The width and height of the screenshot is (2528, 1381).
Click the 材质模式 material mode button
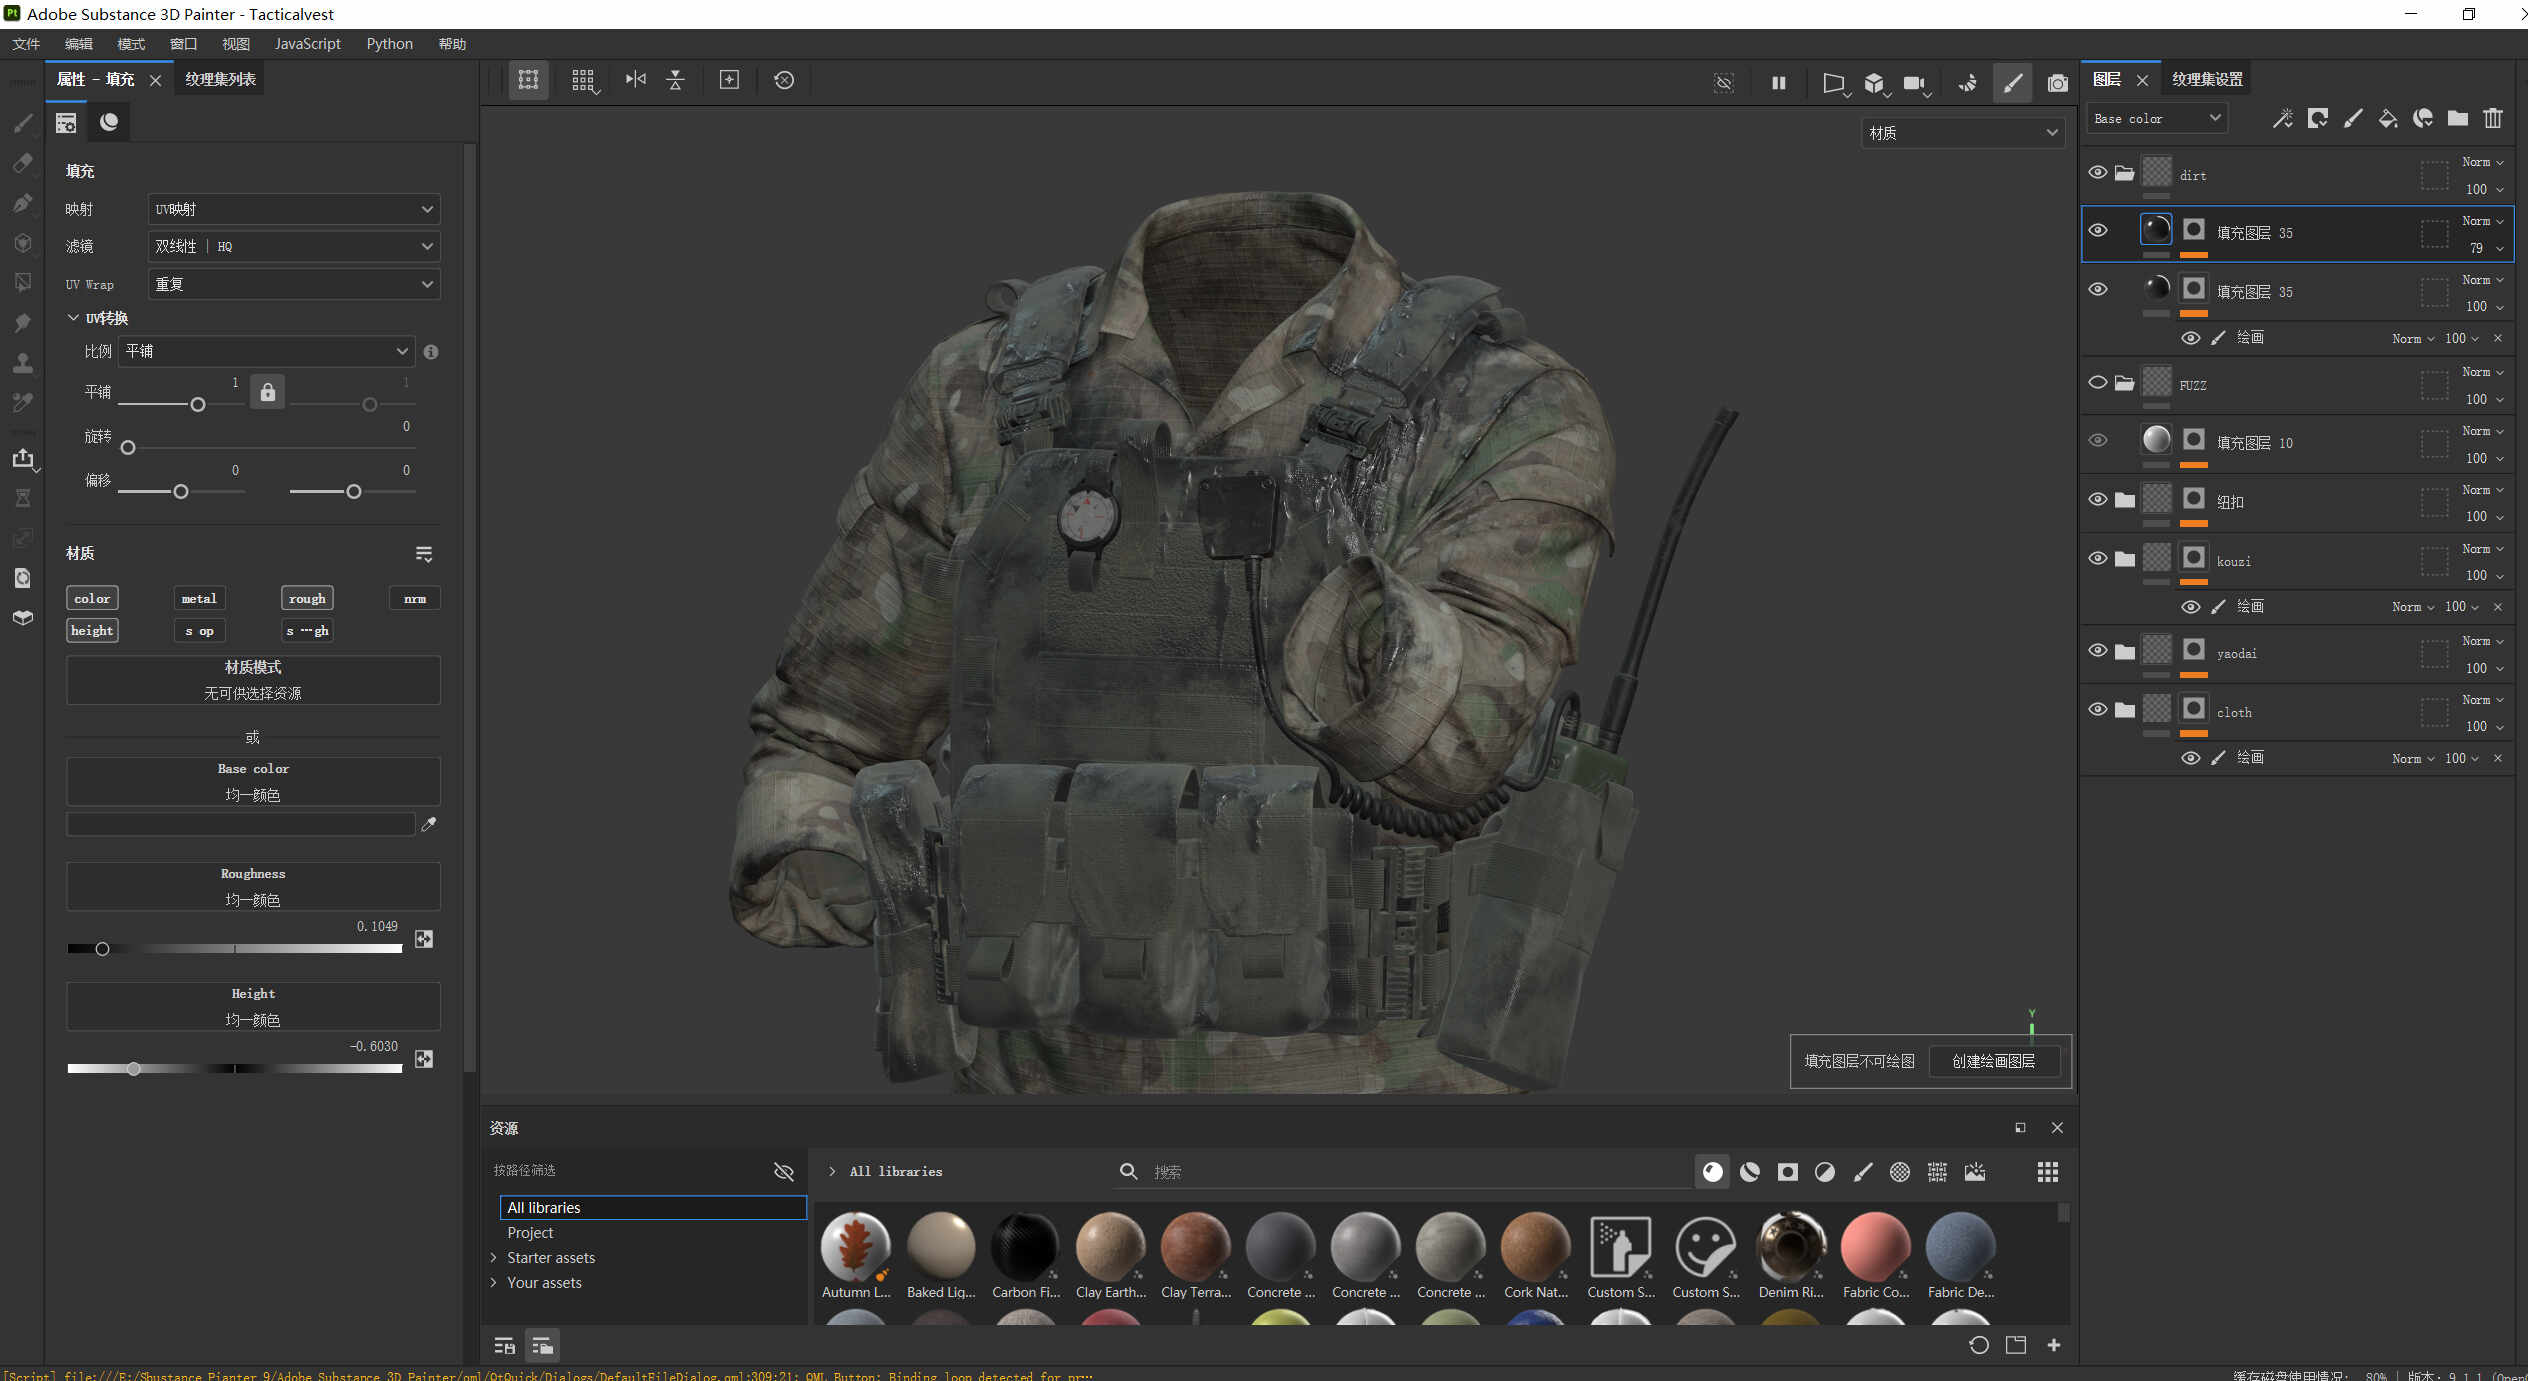coord(253,680)
